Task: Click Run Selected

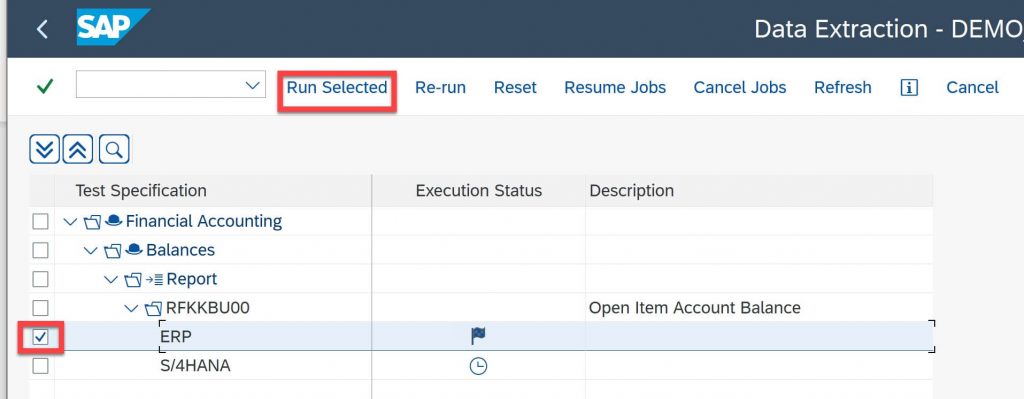Action: [337, 88]
